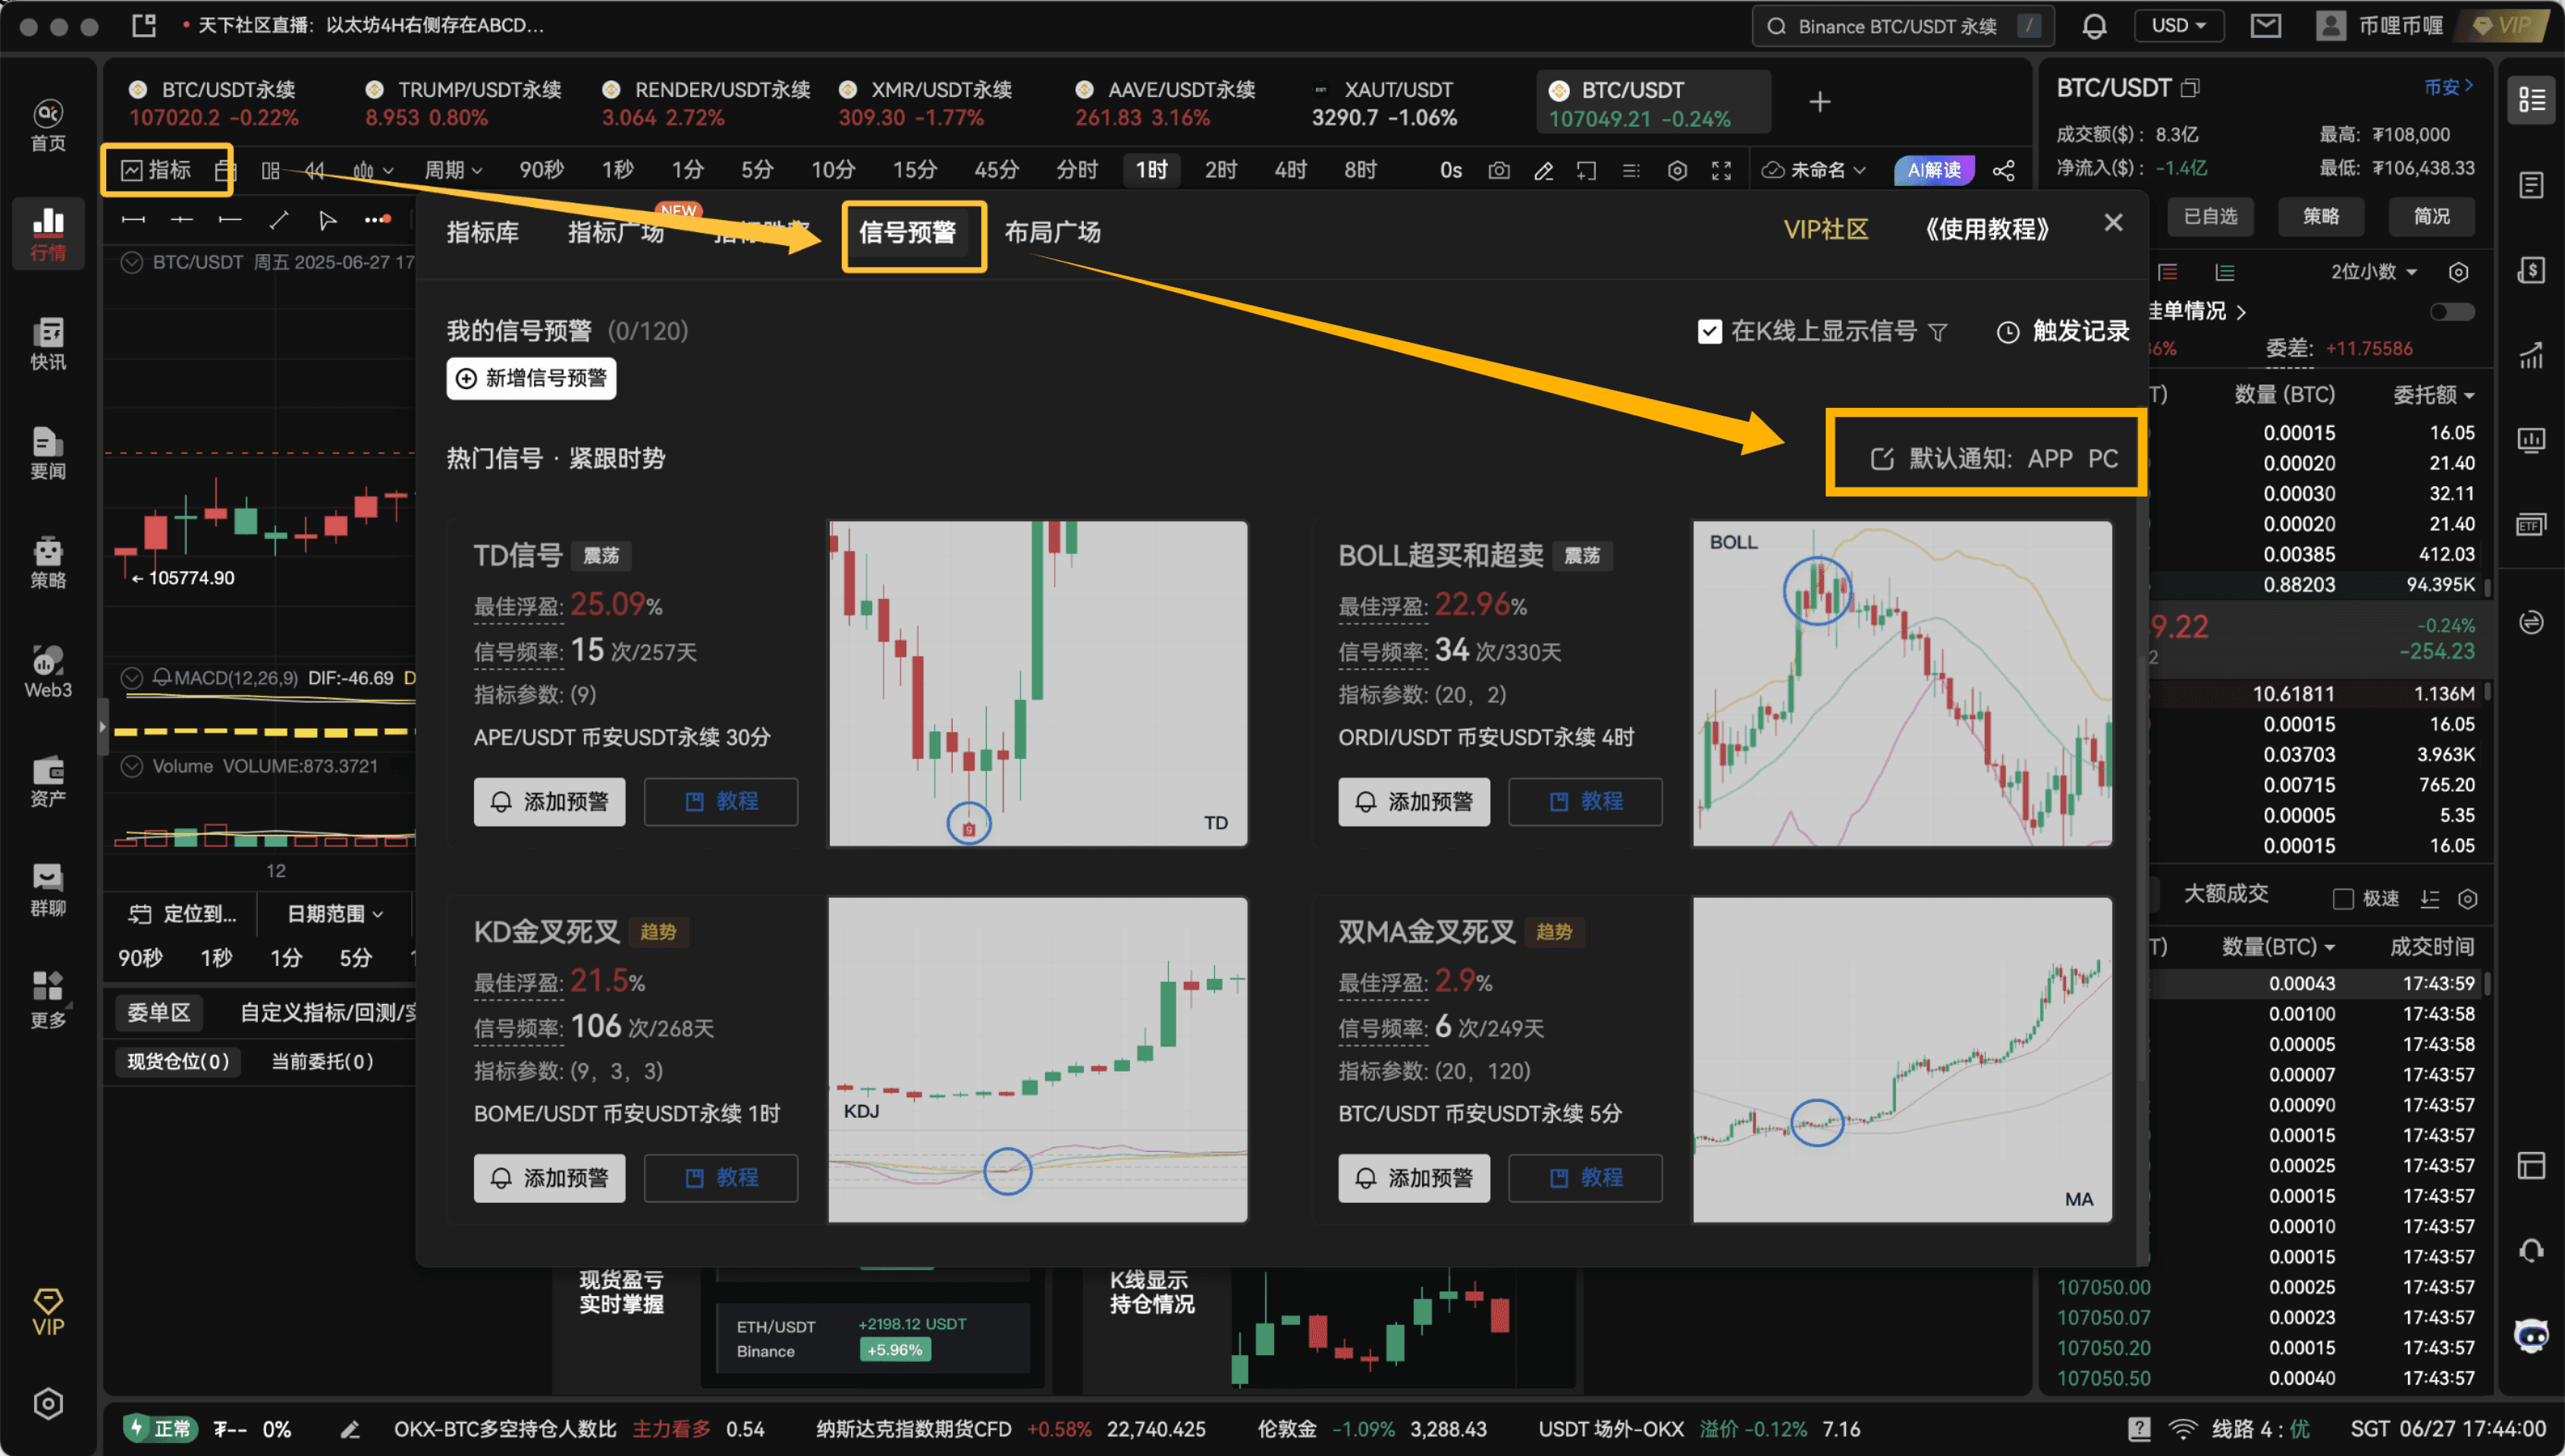Open 触发记录 trigger history

pos(2063,331)
